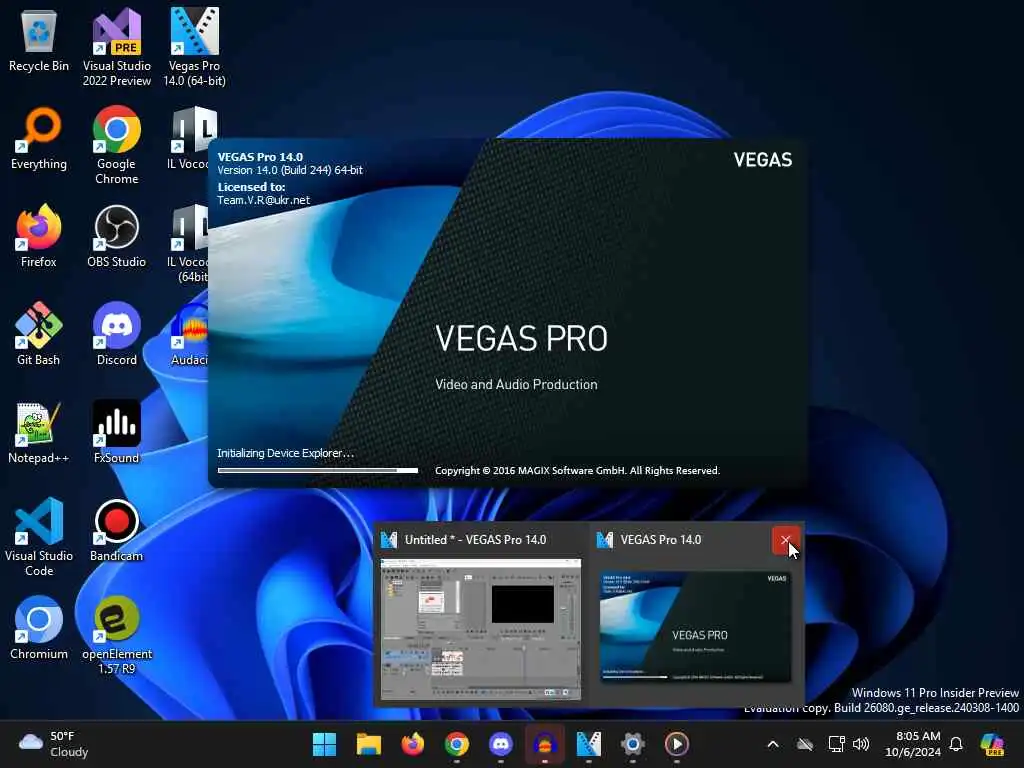This screenshot has width=1024, height=768.
Task: Click the MAGIX copyright notice text
Action: click(577, 470)
